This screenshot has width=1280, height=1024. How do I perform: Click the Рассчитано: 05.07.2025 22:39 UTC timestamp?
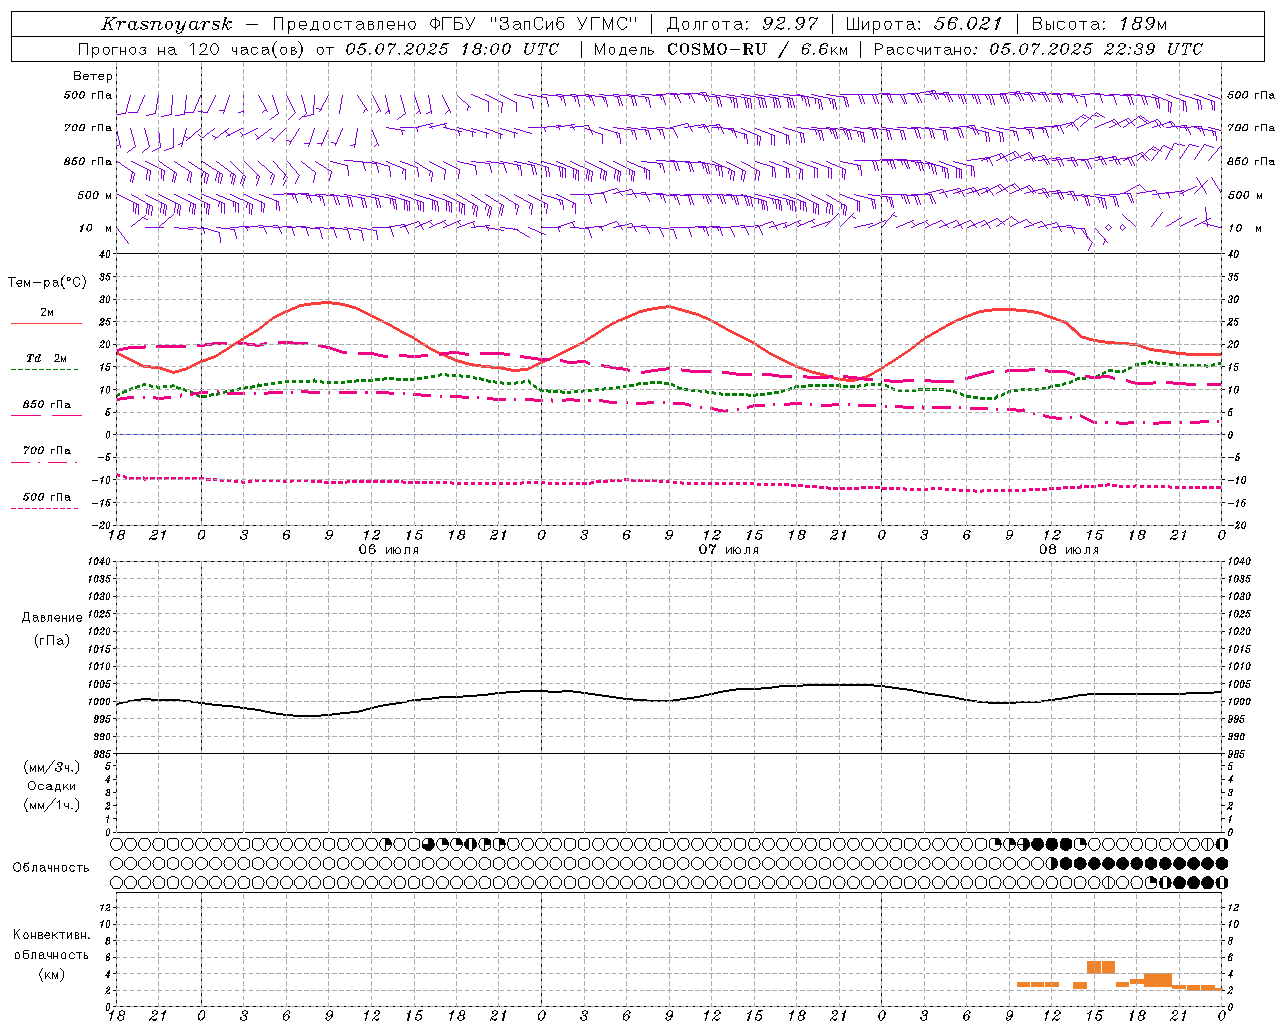[x=1038, y=49]
